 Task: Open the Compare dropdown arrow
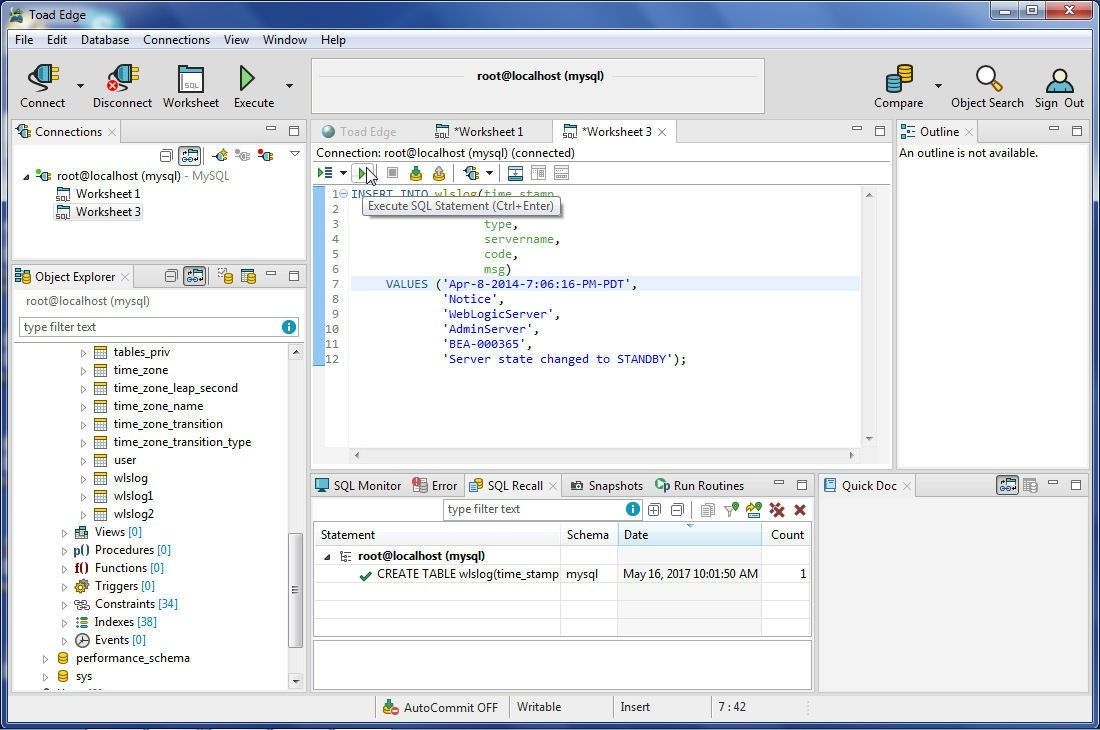(x=938, y=86)
